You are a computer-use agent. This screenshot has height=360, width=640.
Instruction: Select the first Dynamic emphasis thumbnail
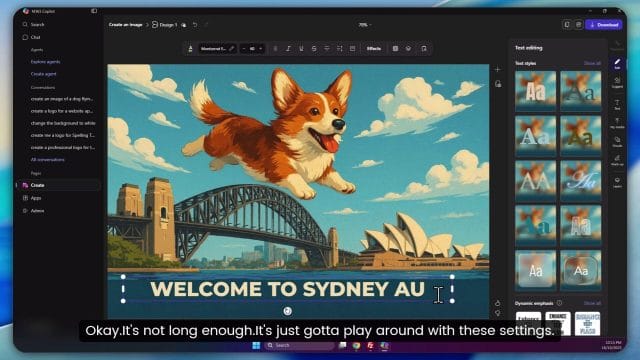pyautogui.click(x=528, y=323)
